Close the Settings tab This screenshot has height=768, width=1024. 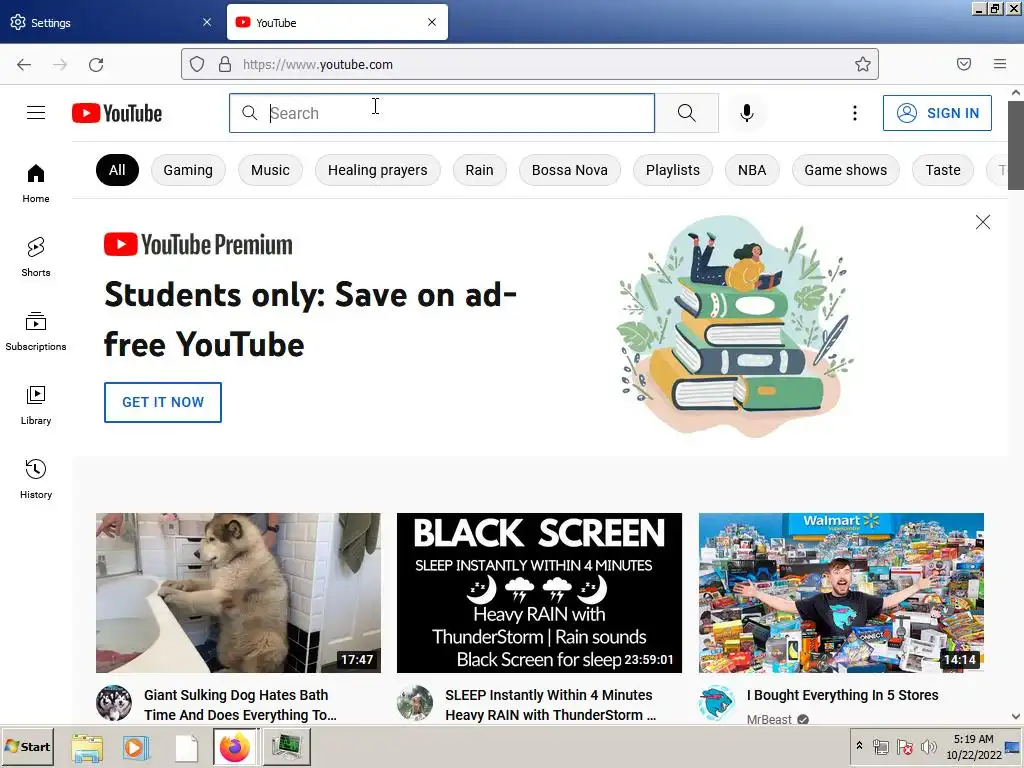207,22
